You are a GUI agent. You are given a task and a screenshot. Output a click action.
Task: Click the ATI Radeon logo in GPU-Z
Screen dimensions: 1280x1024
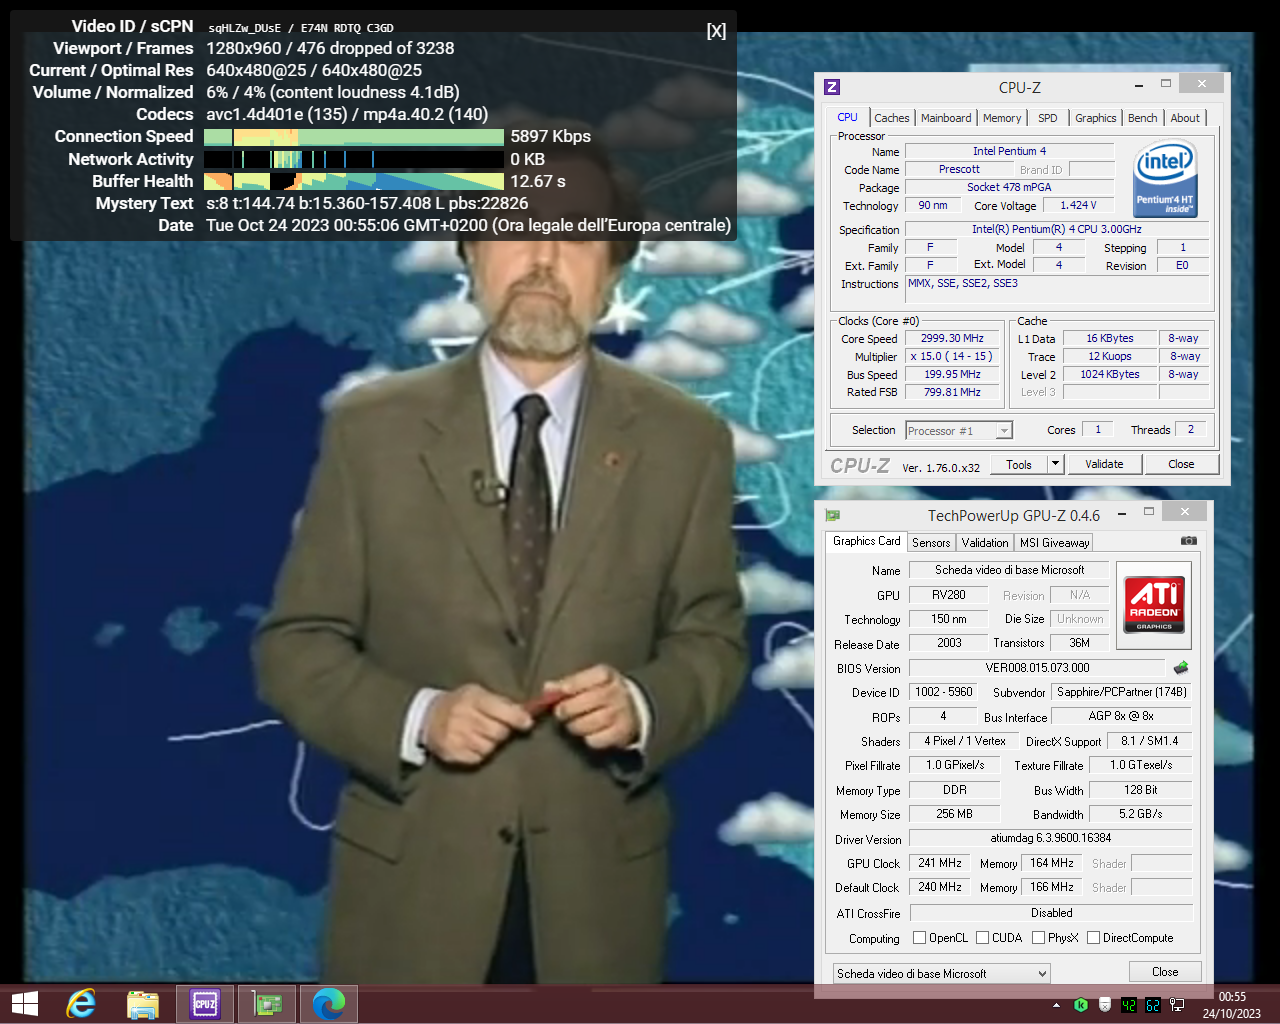(x=1155, y=604)
